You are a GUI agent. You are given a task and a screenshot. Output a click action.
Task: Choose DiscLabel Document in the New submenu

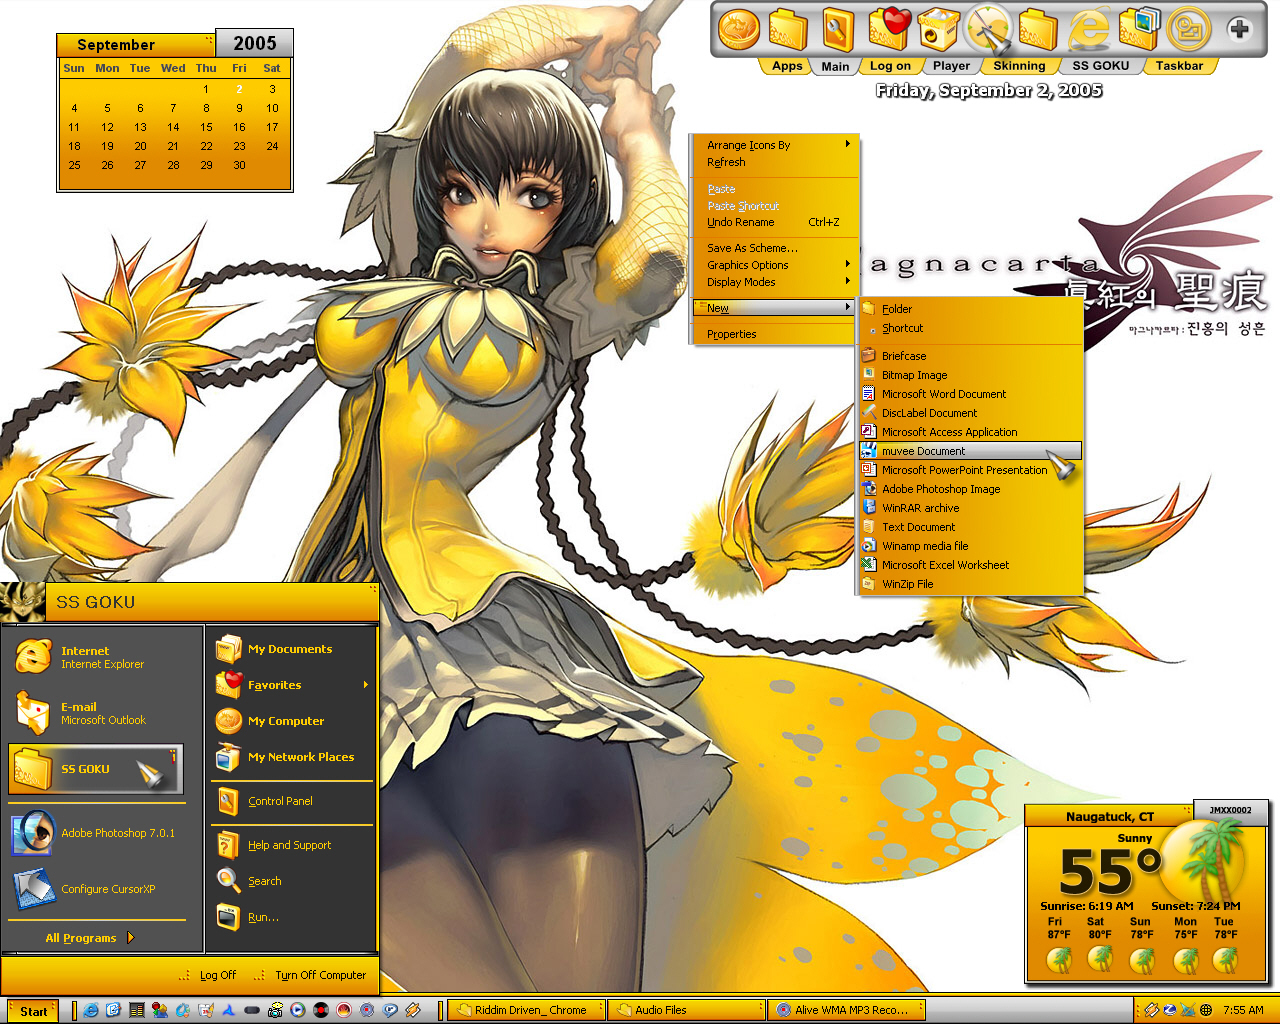tap(970, 413)
